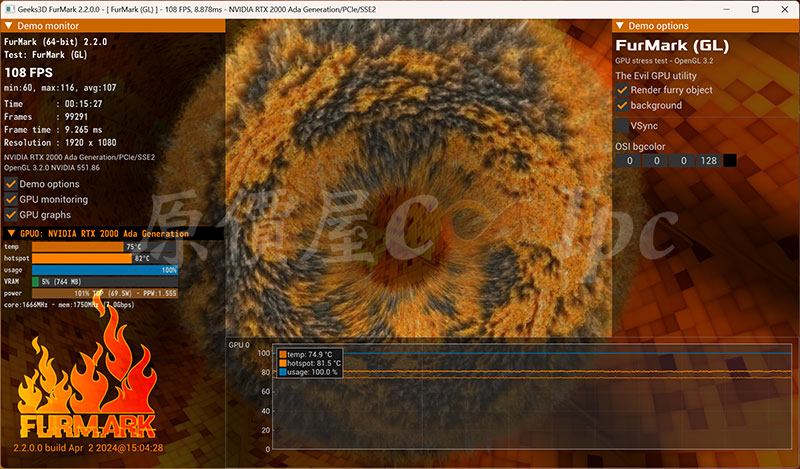Maximize the FurMark window
This screenshot has width=800, height=469.
tap(755, 9)
